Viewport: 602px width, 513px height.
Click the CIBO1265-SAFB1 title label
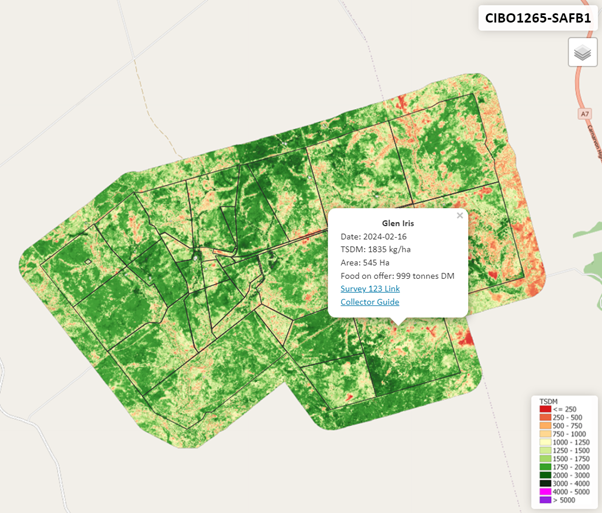point(538,17)
